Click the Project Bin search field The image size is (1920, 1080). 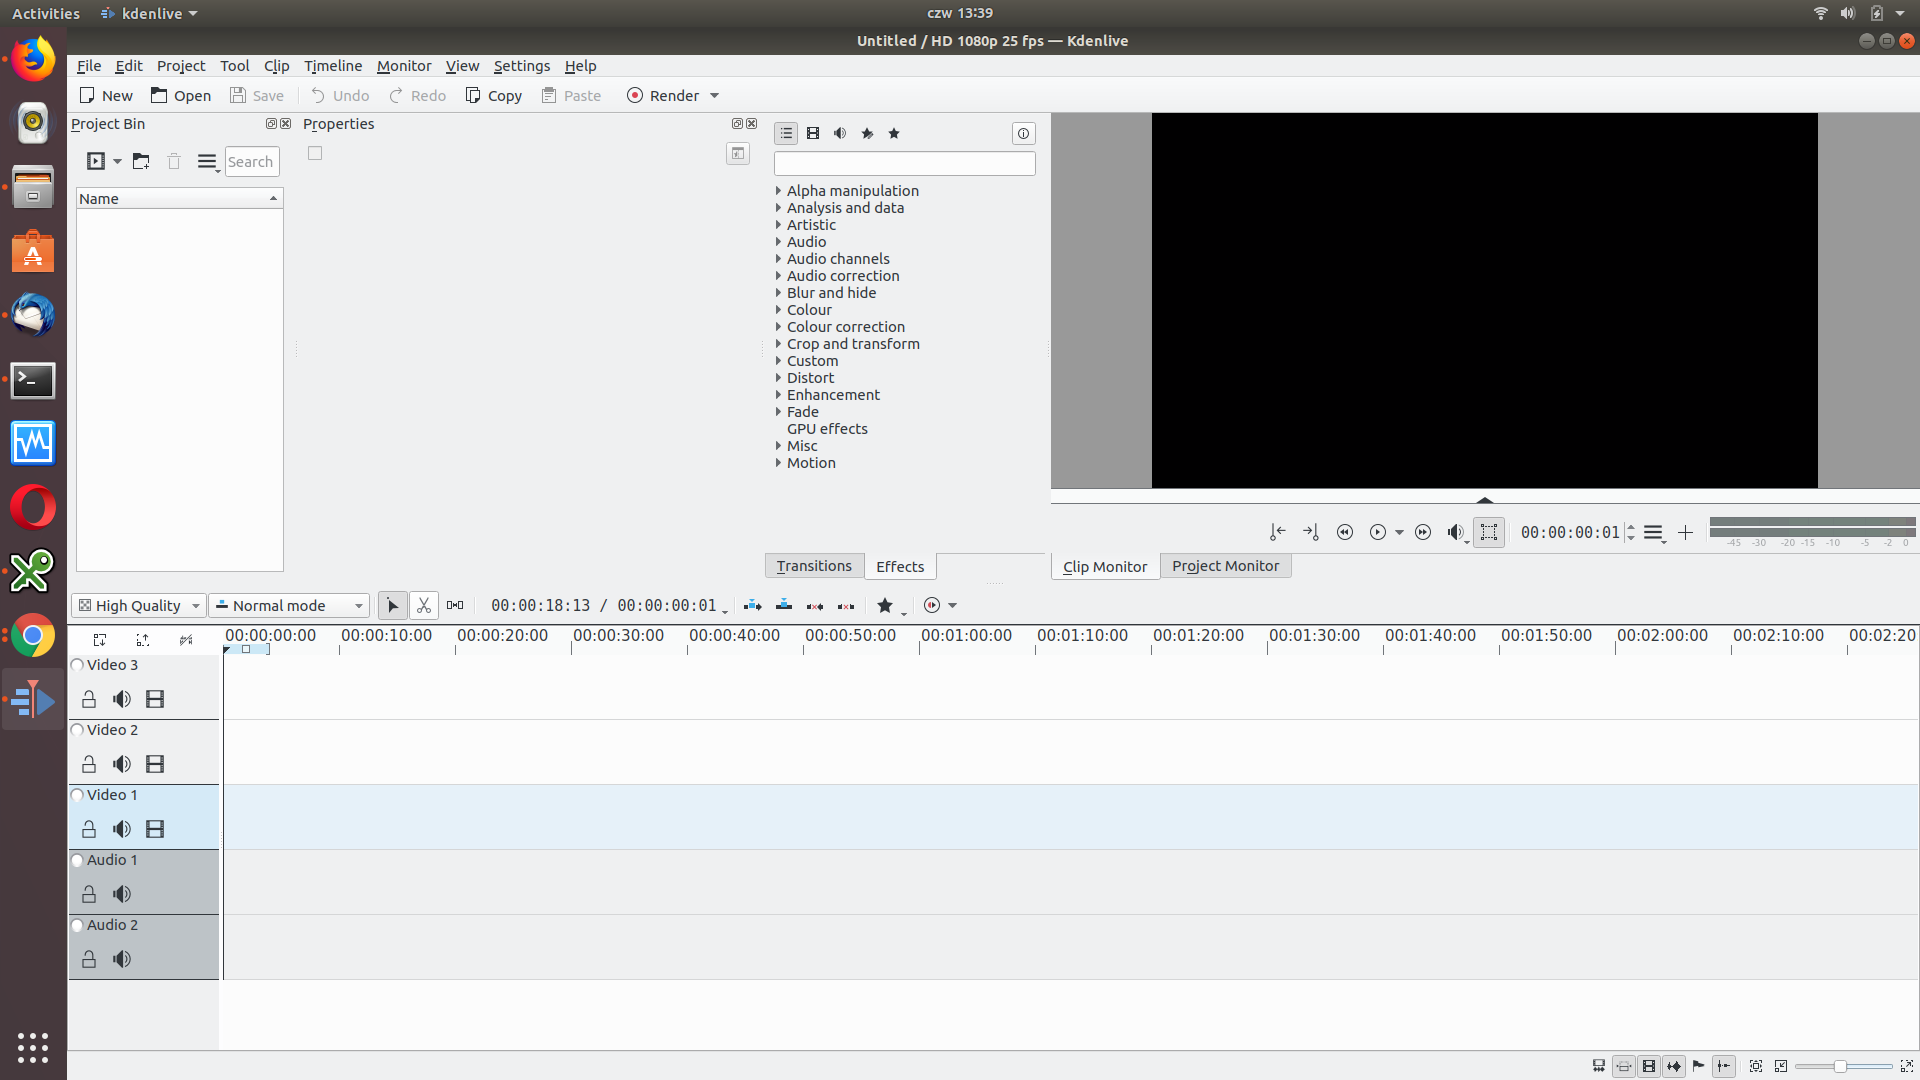click(x=251, y=161)
